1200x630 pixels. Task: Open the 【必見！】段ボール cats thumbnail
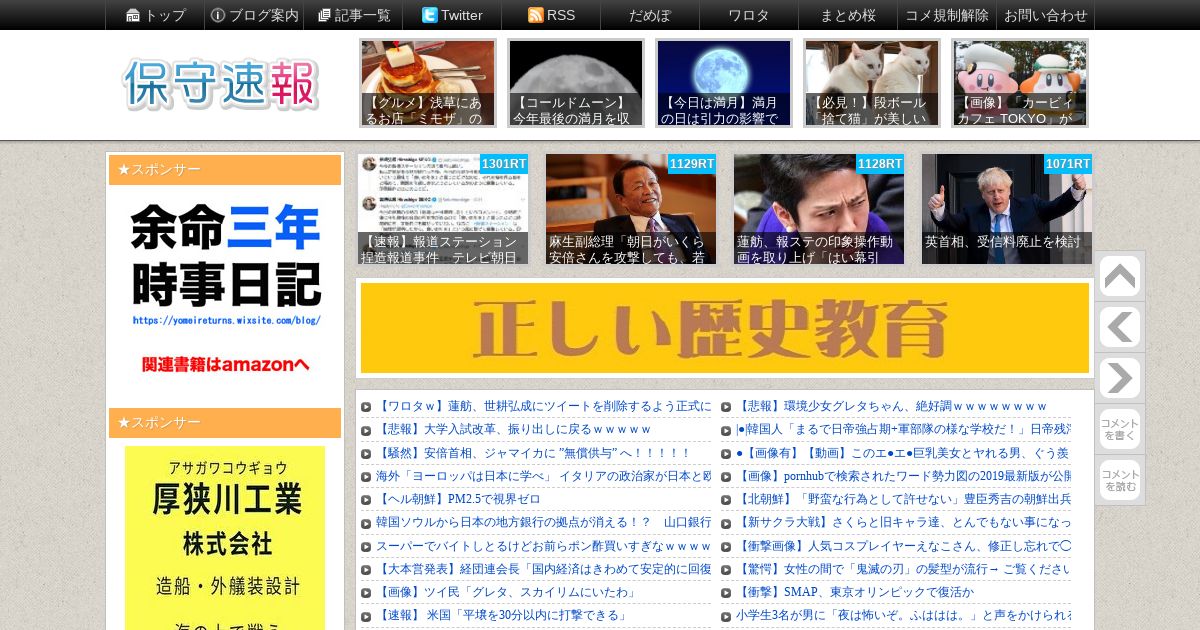tap(872, 83)
